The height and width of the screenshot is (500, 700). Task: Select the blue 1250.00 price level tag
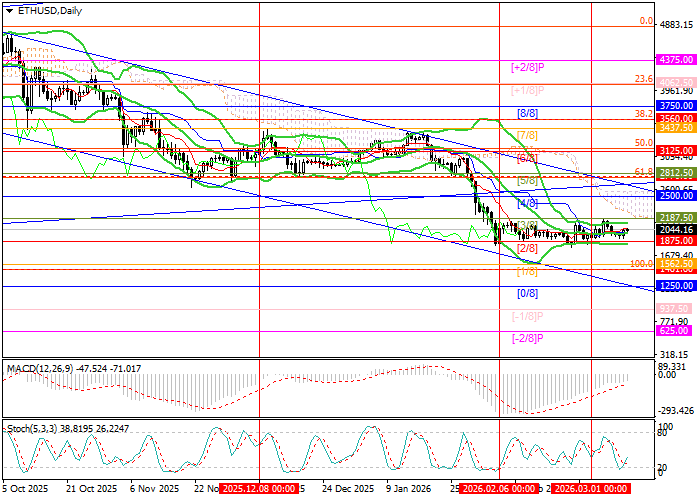[677, 285]
